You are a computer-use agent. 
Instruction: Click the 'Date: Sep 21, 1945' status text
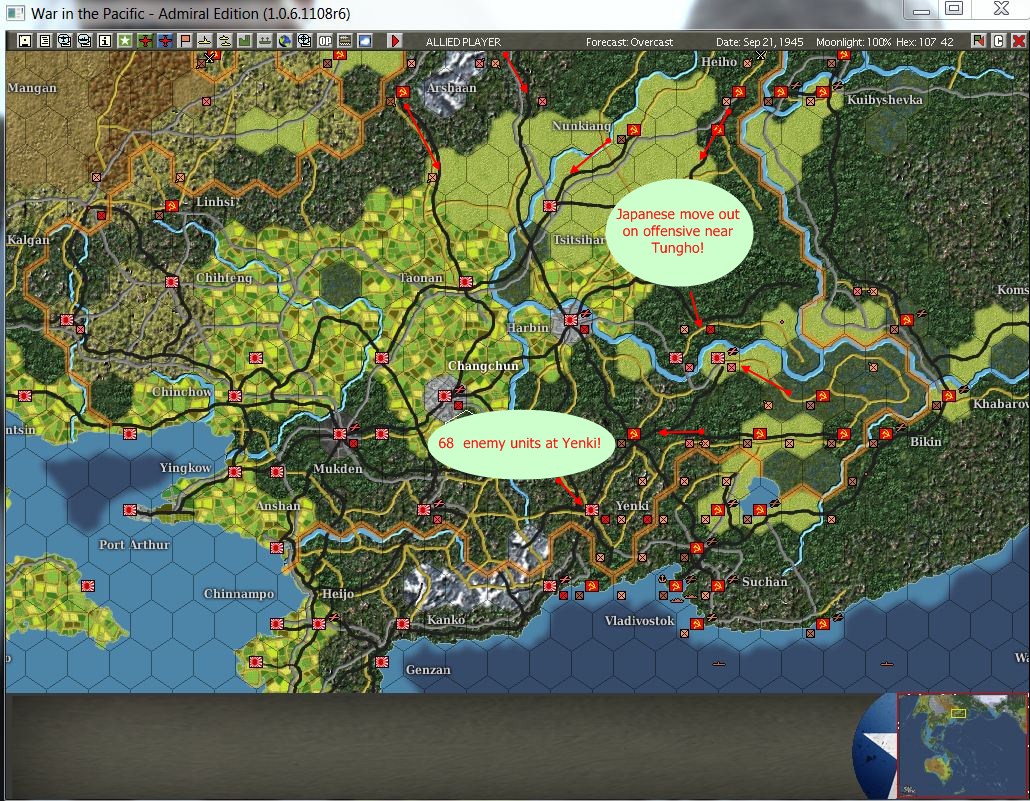(x=759, y=41)
